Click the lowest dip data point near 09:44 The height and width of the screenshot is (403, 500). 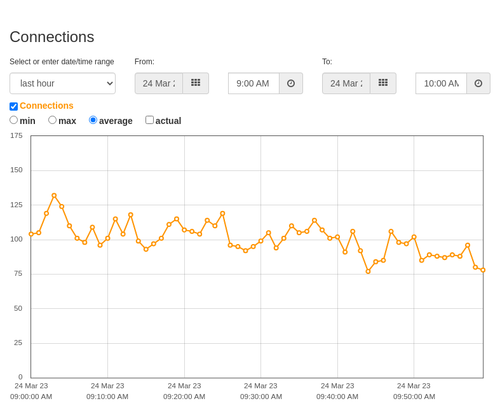tap(368, 271)
